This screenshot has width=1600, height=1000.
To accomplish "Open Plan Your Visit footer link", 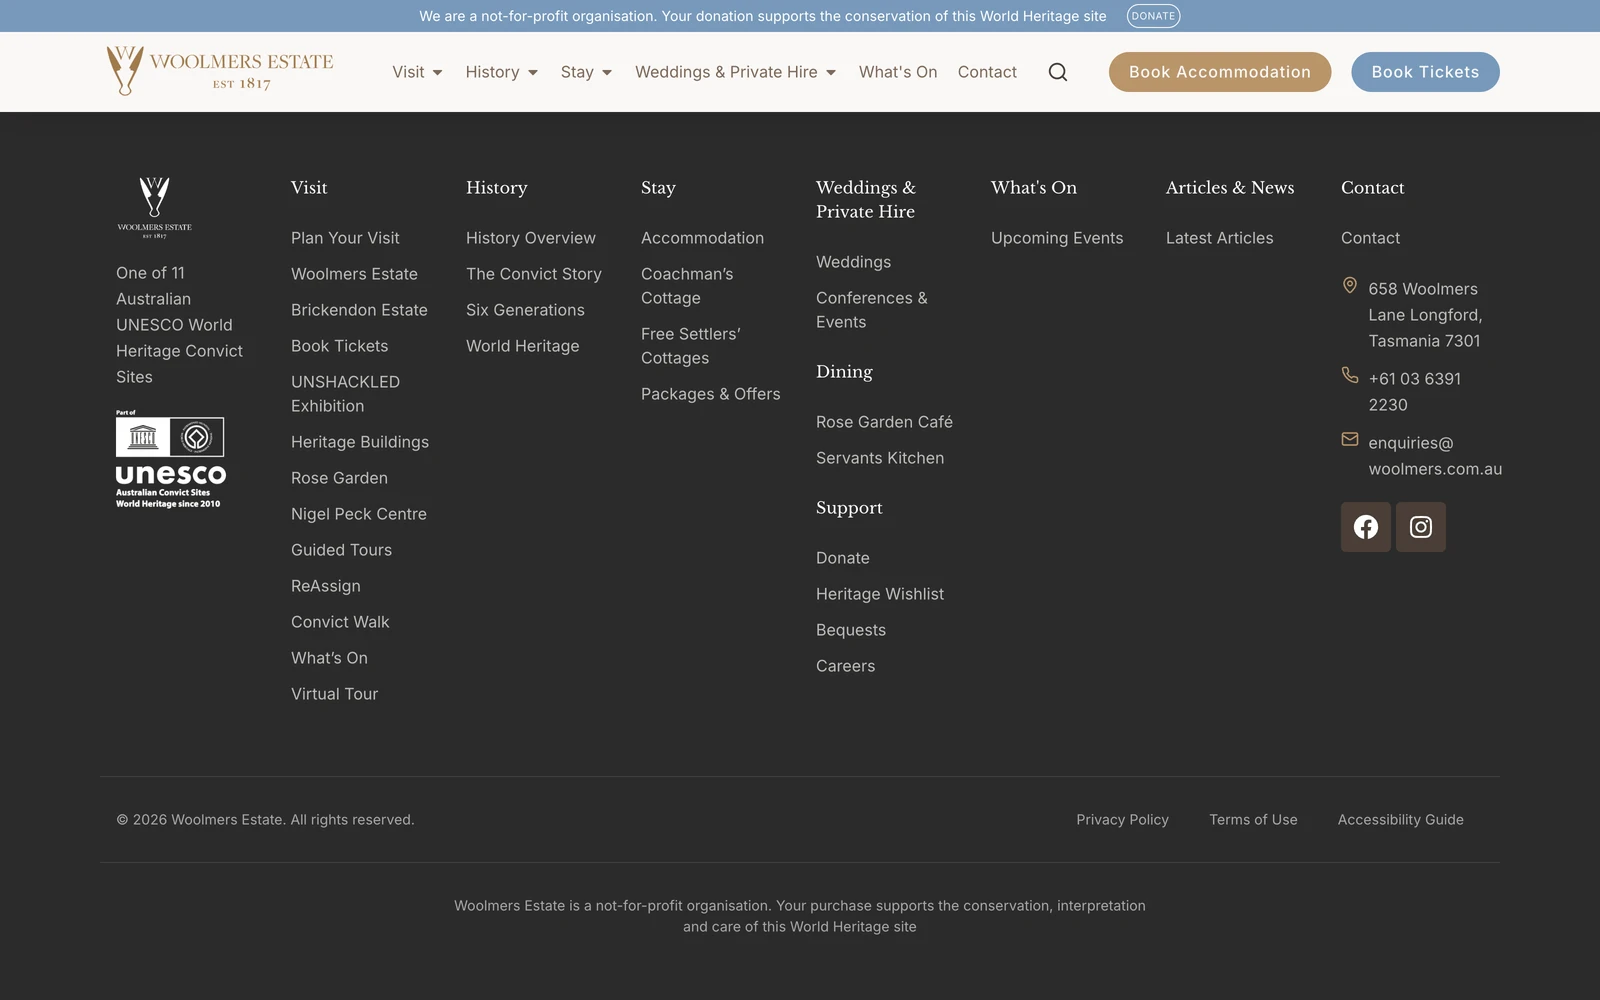I will (x=345, y=238).
